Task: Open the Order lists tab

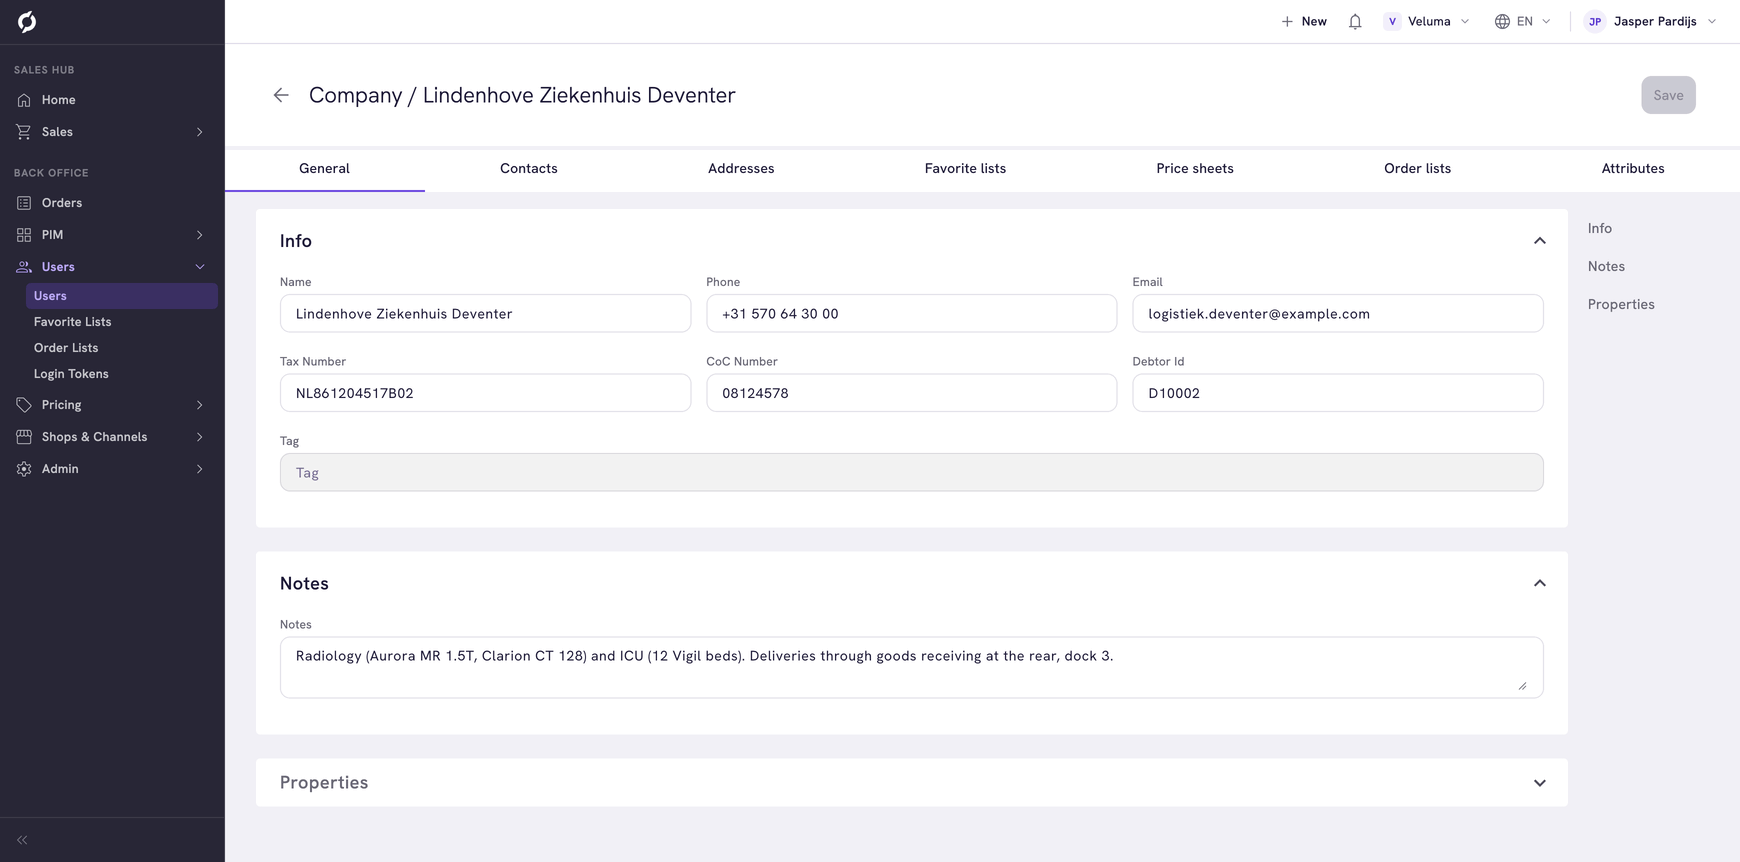Action: (1417, 169)
